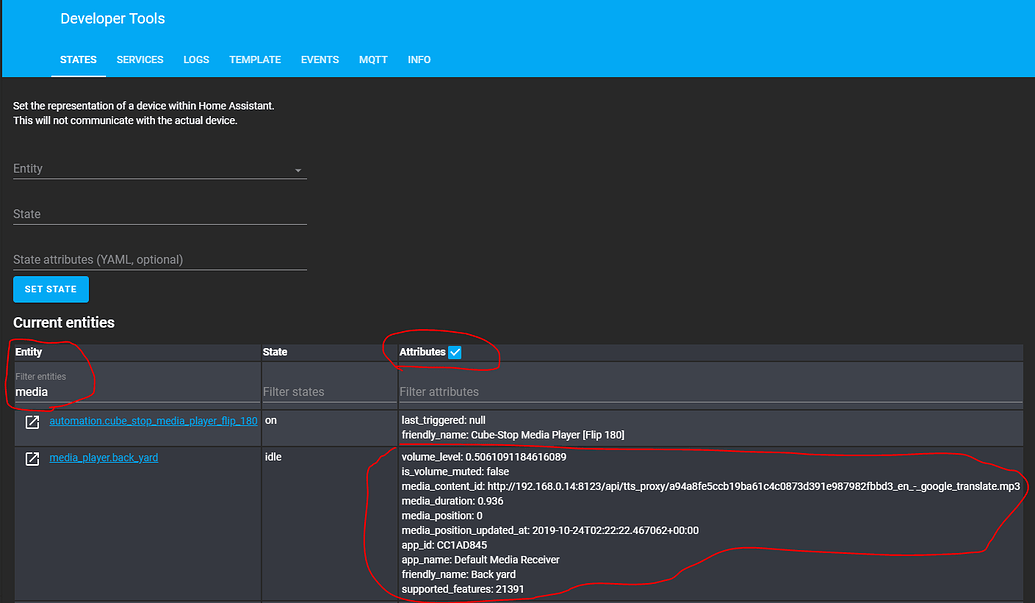Switch to the SERVICES tab

[139, 60]
